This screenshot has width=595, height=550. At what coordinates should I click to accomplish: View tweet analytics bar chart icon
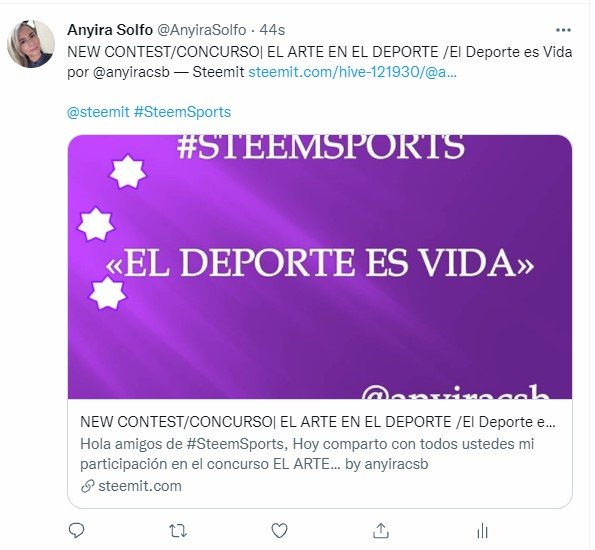pos(482,531)
